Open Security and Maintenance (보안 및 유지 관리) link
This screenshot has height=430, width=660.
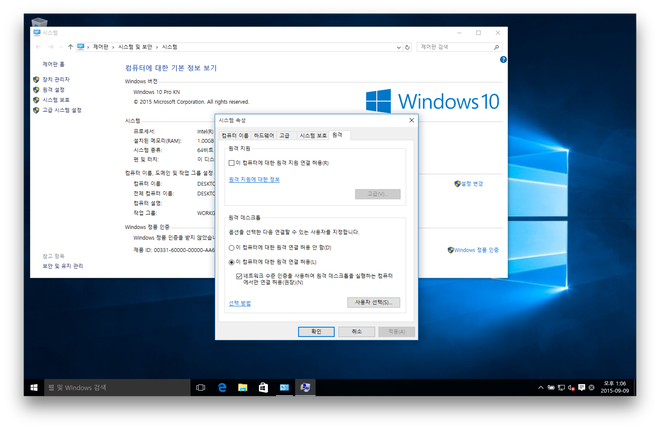click(x=63, y=266)
